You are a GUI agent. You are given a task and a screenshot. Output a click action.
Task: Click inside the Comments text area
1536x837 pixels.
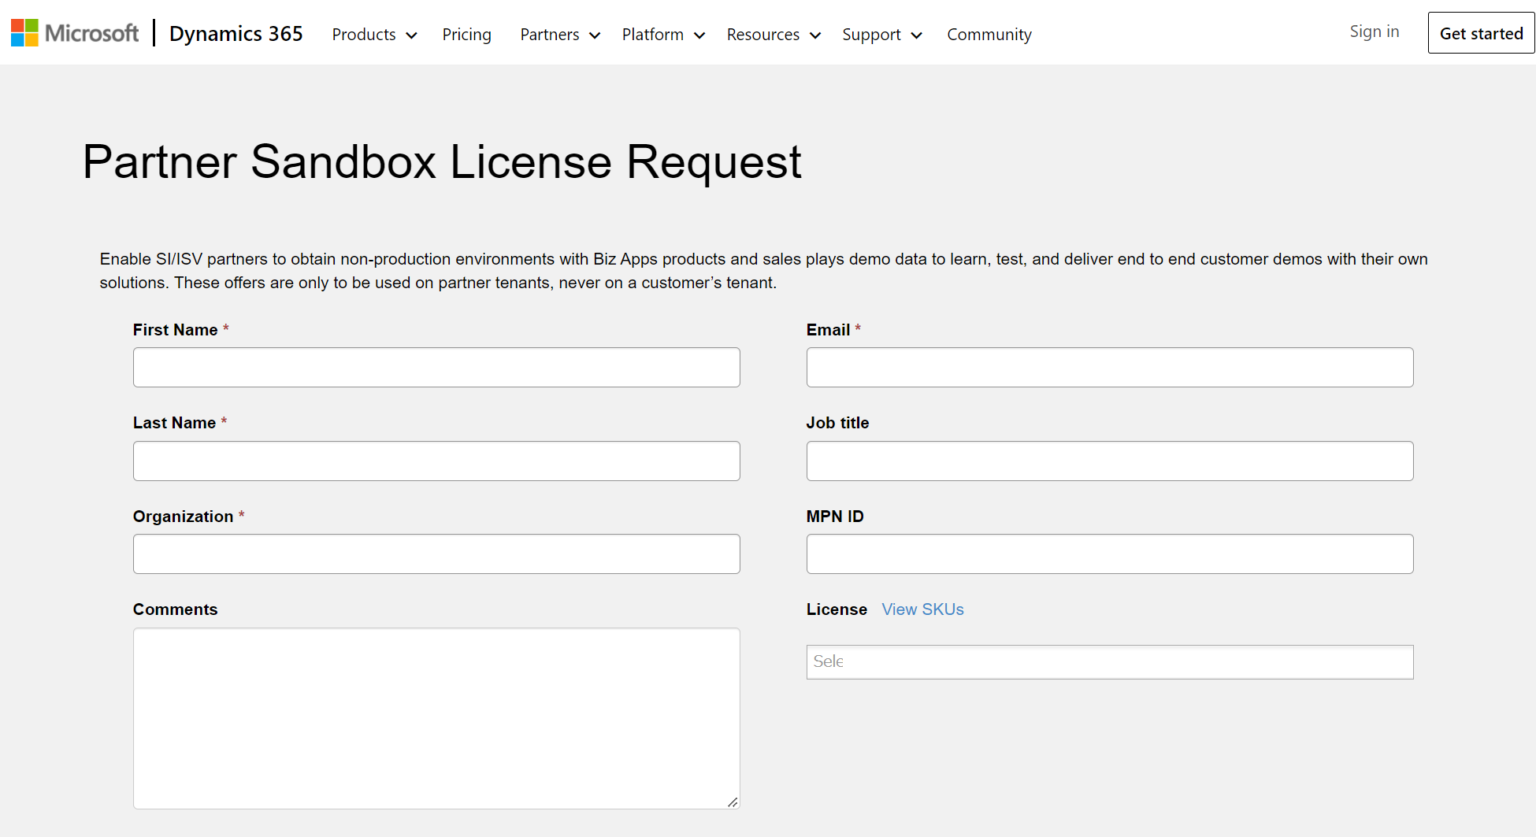(436, 718)
